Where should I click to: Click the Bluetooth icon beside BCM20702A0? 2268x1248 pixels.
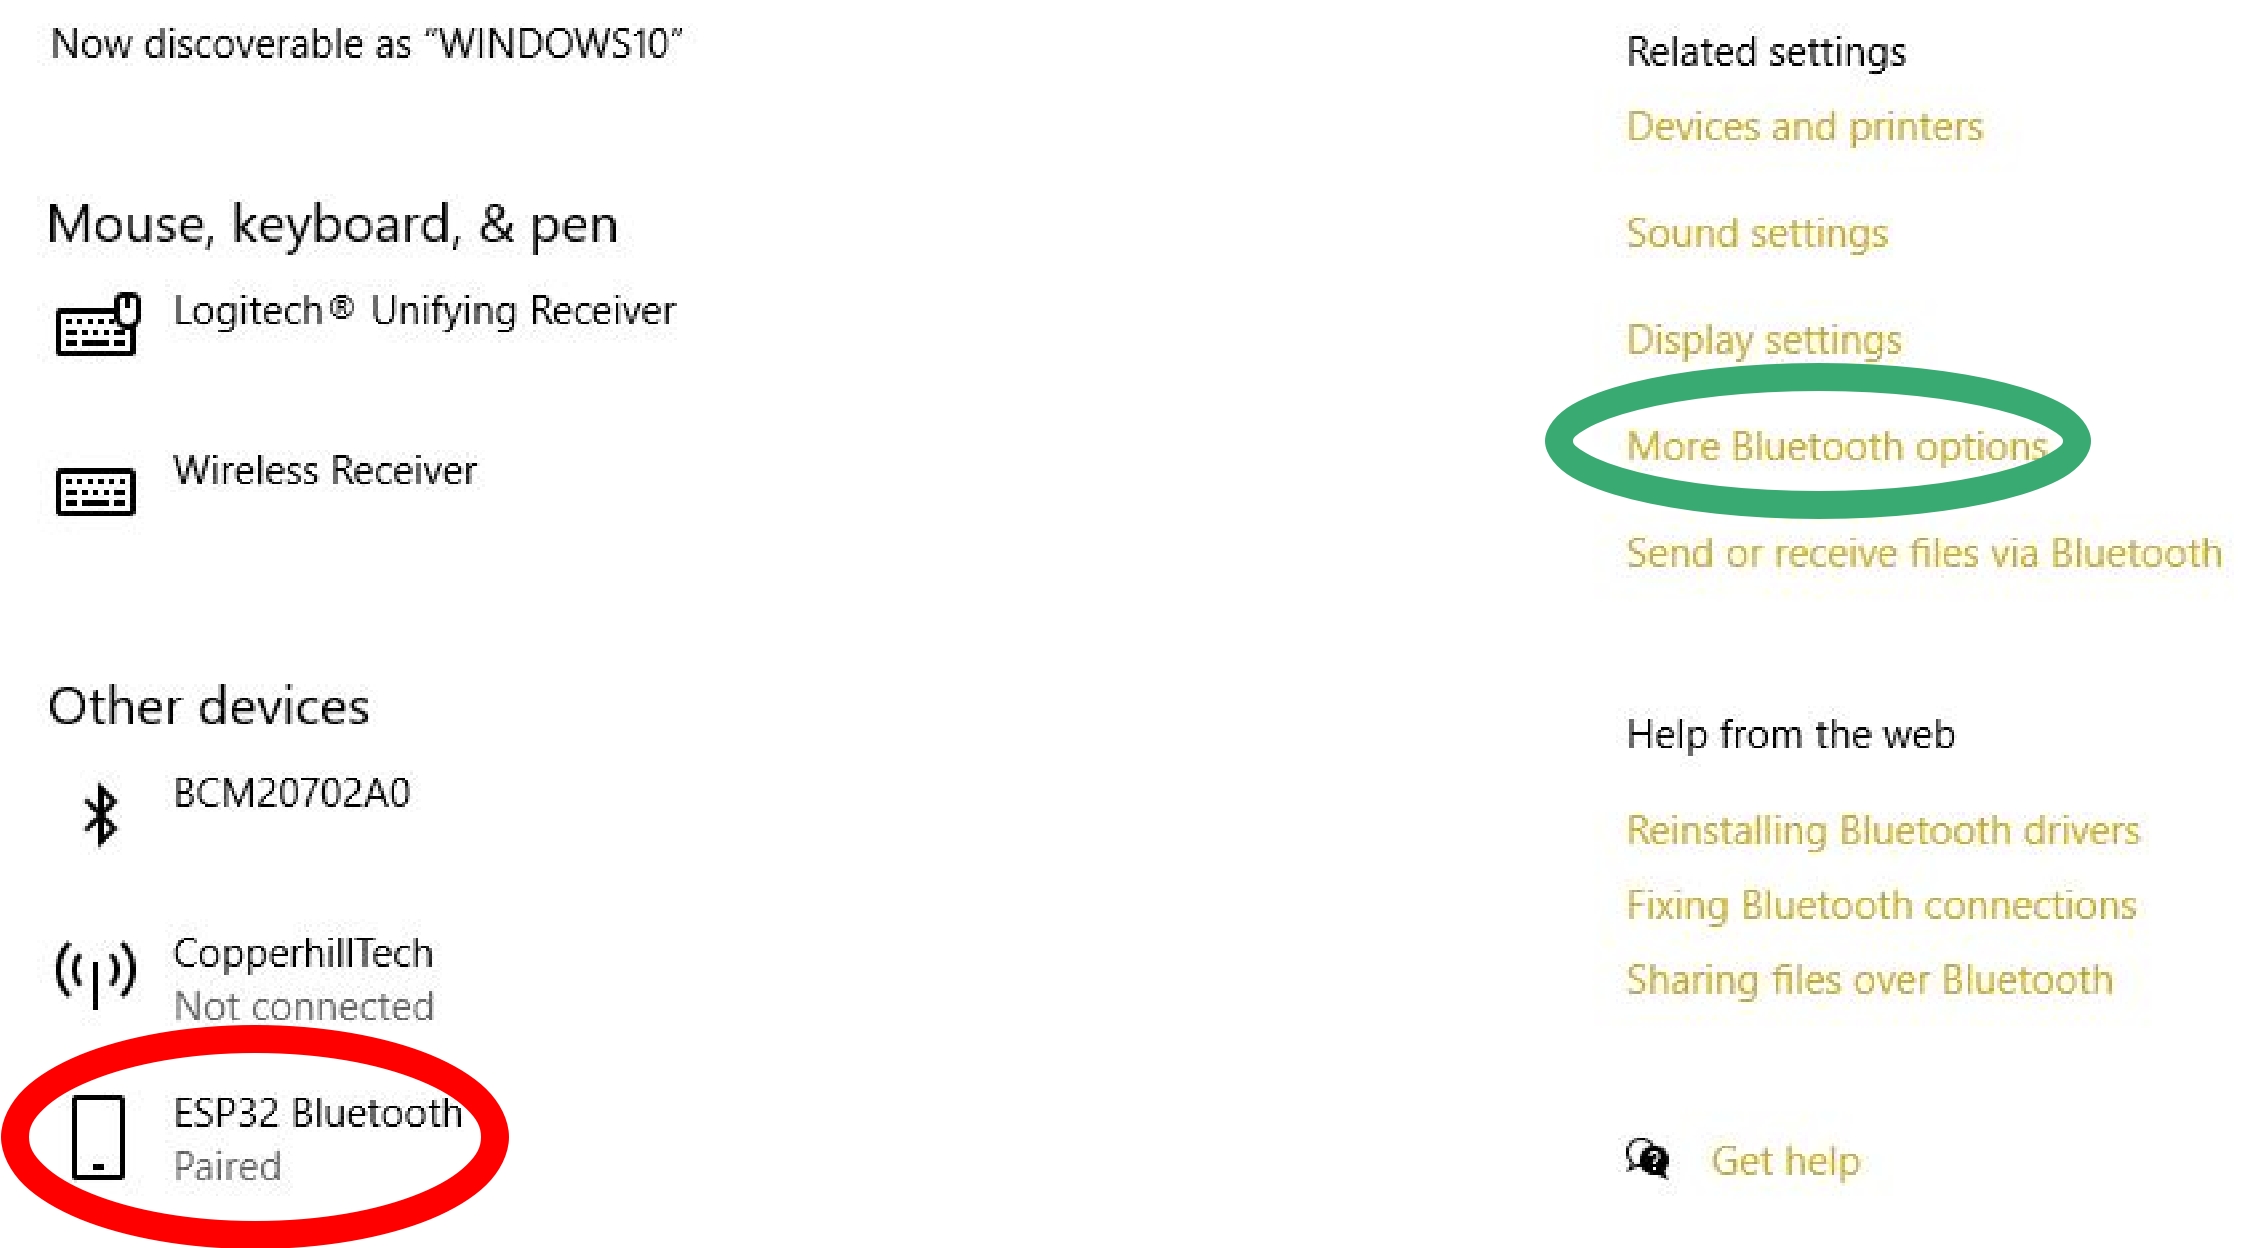coord(100,813)
